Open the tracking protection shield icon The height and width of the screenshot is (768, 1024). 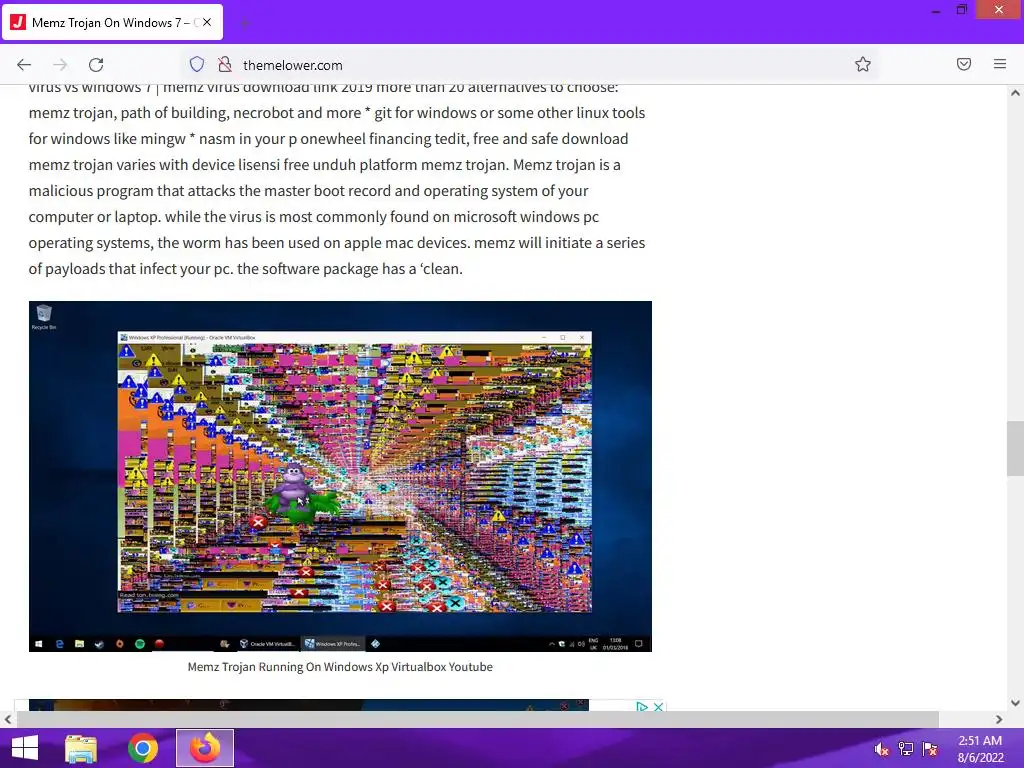click(x=197, y=64)
